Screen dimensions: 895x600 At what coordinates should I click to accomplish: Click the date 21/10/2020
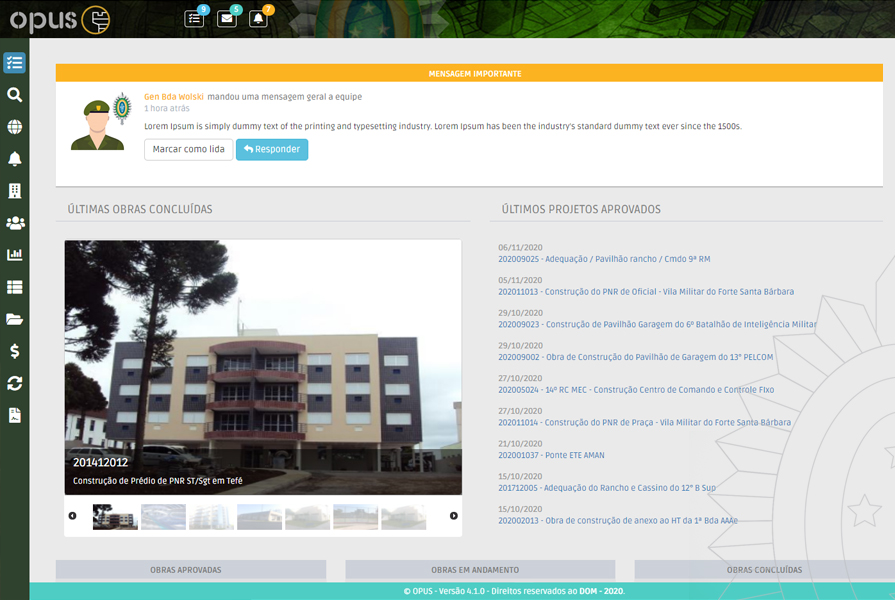(x=520, y=444)
